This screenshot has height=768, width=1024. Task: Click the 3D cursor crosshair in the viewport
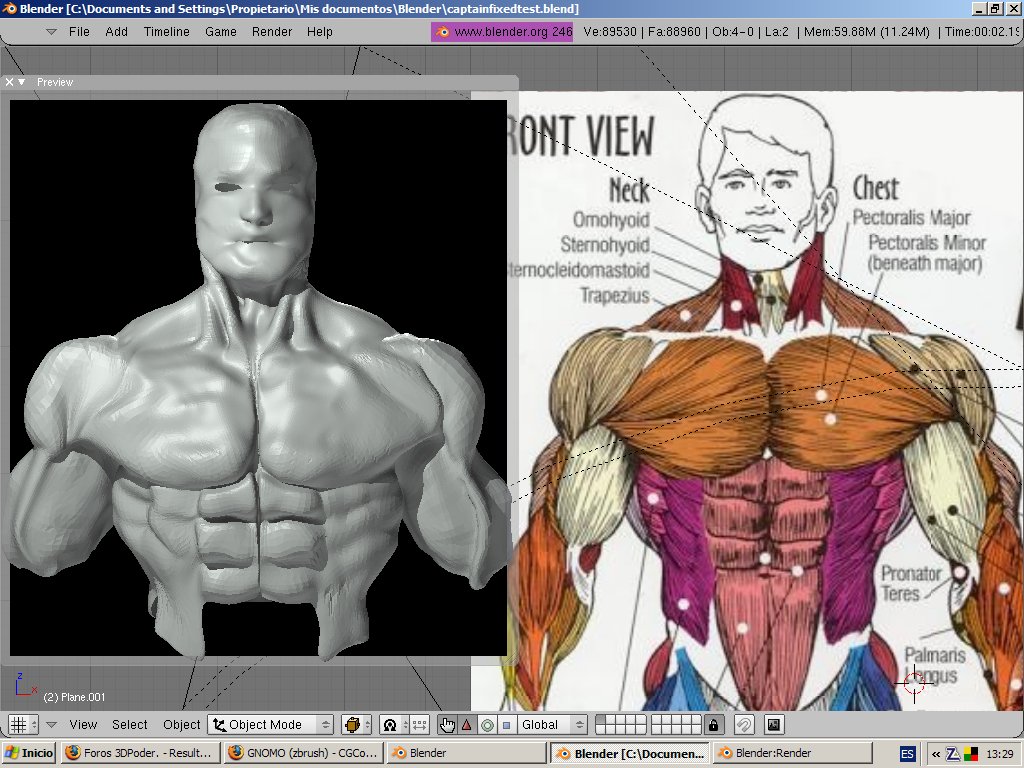tap(914, 683)
